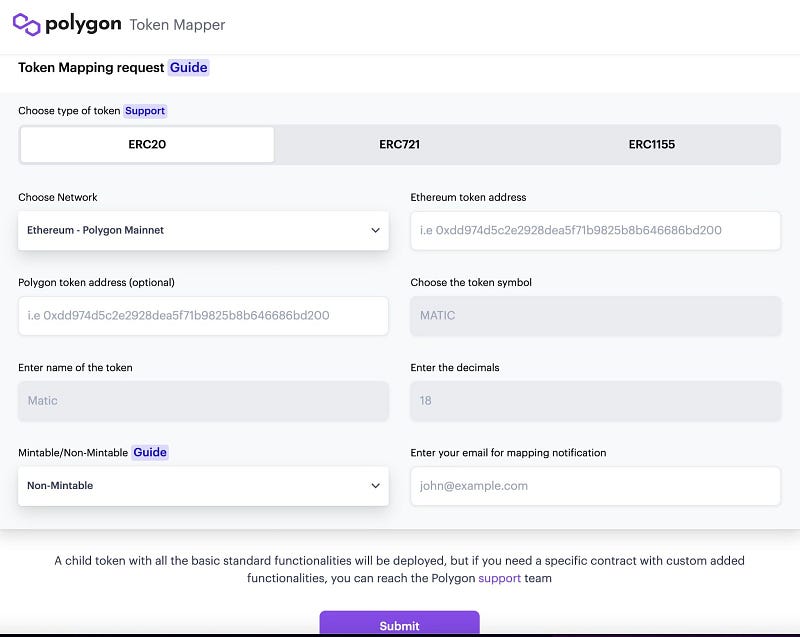
Task: Click the token symbol field
Action: [595, 316]
